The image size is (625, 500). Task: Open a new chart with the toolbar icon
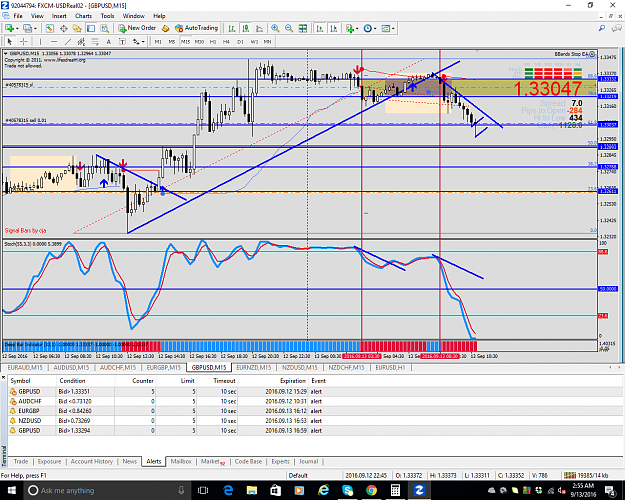pos(9,28)
